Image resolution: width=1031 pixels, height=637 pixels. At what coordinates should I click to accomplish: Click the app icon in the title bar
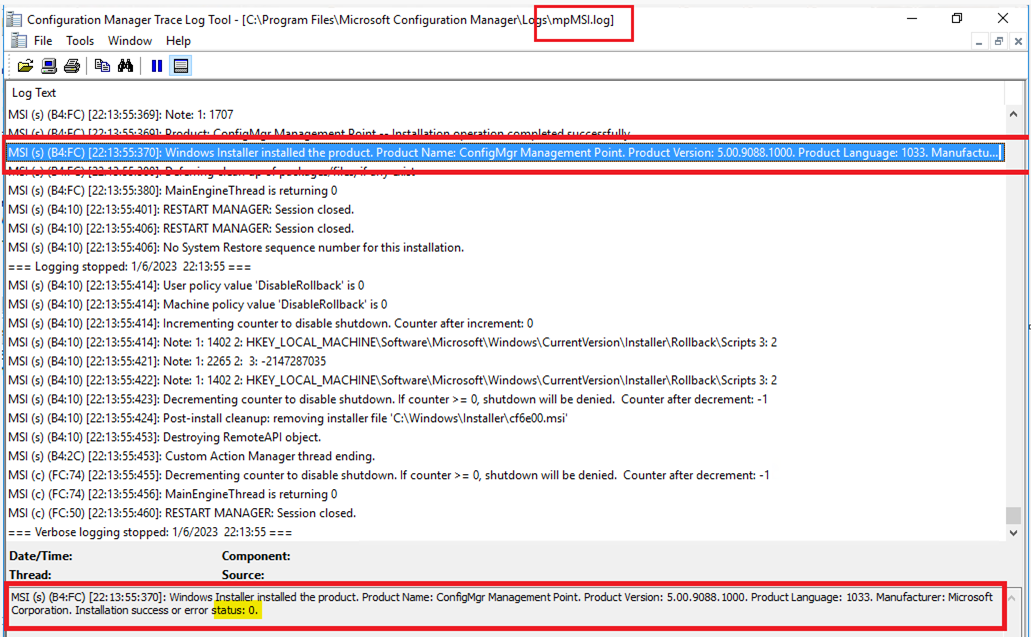[x=14, y=20]
